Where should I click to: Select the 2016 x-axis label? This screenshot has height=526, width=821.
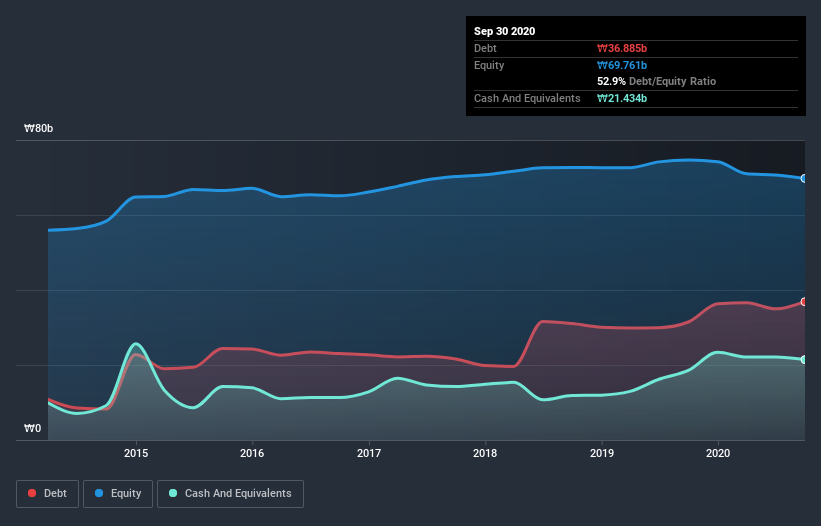(252, 453)
